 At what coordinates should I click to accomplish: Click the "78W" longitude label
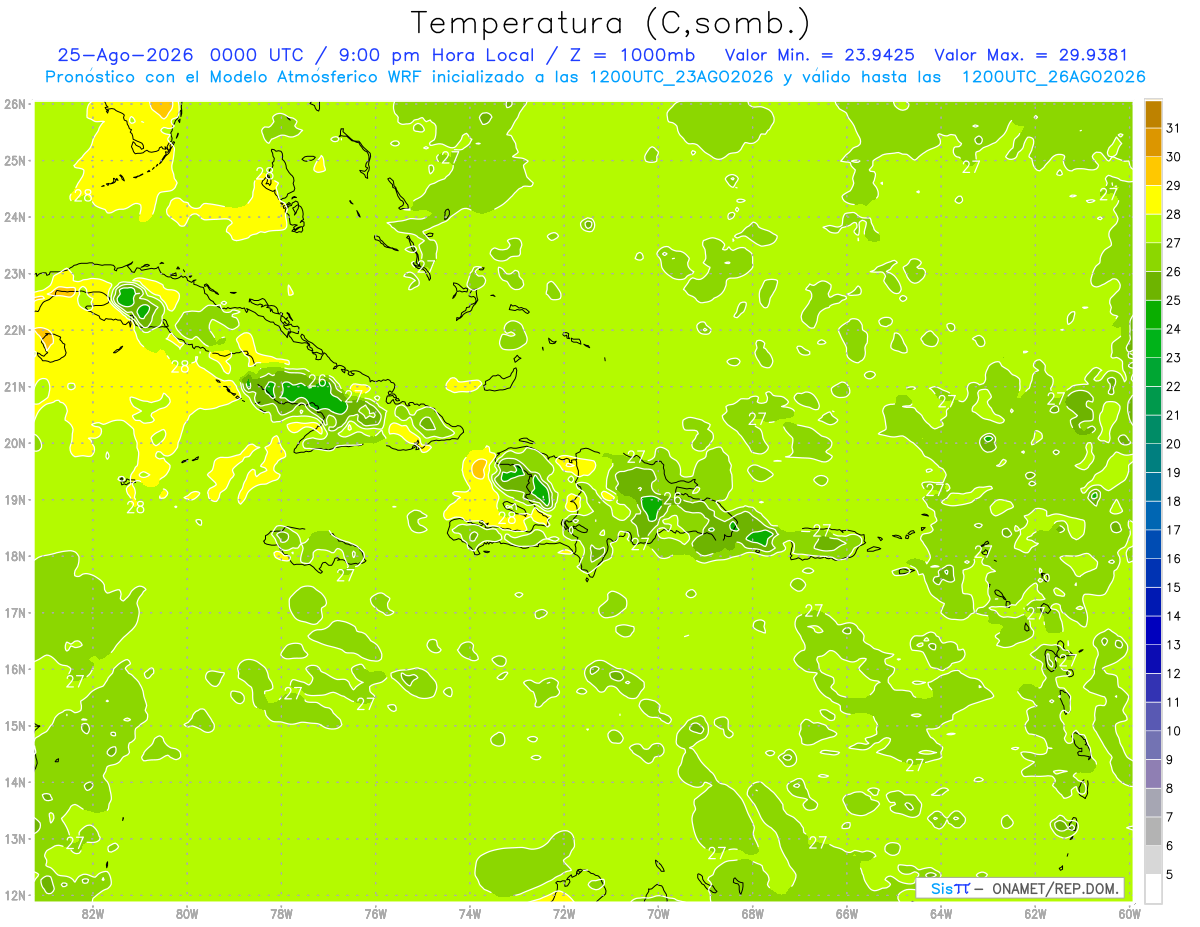point(281,913)
